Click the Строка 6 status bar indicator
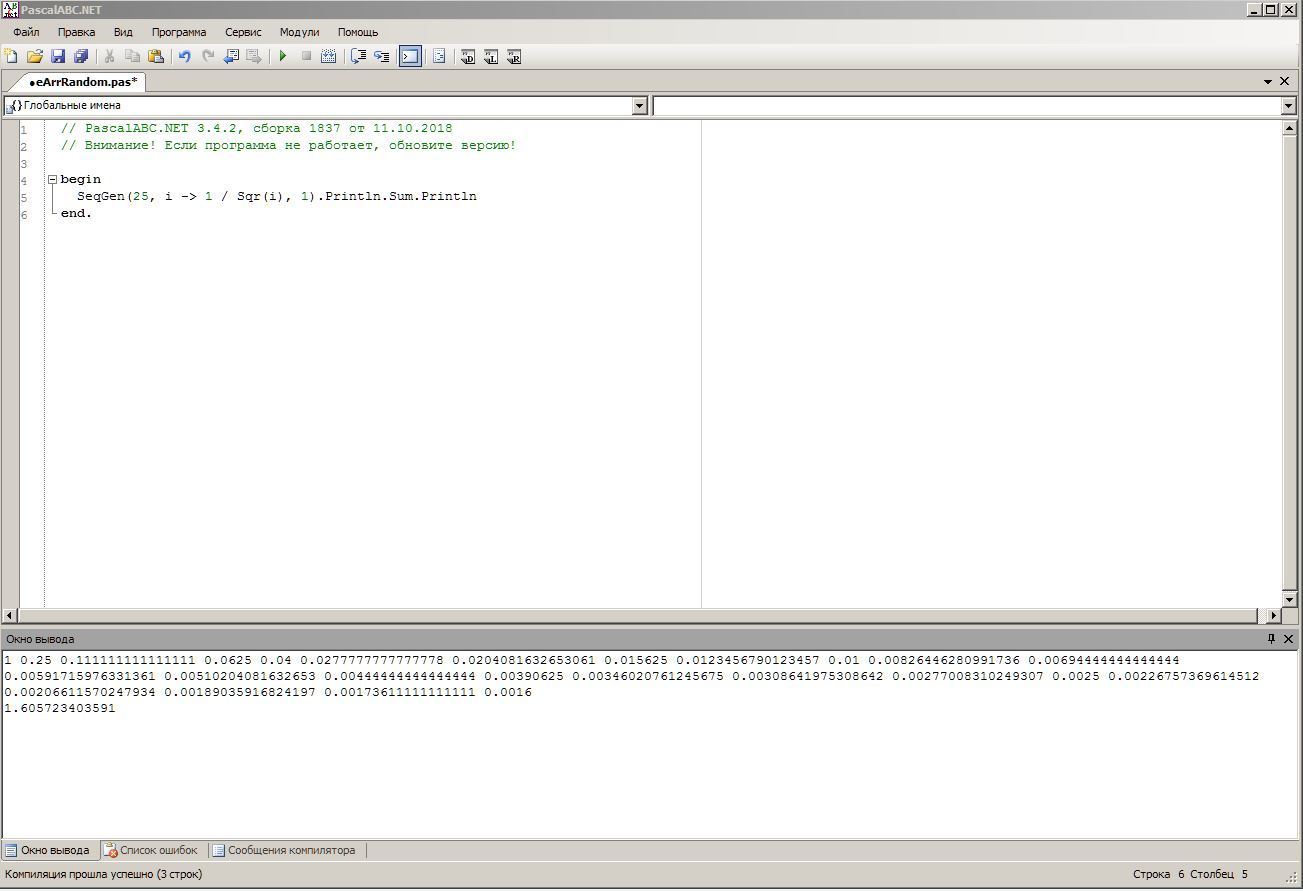 pyautogui.click(x=1158, y=875)
